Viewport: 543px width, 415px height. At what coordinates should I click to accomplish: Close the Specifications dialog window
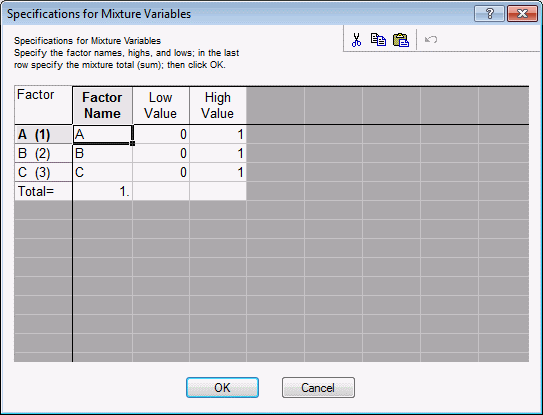(x=522, y=14)
